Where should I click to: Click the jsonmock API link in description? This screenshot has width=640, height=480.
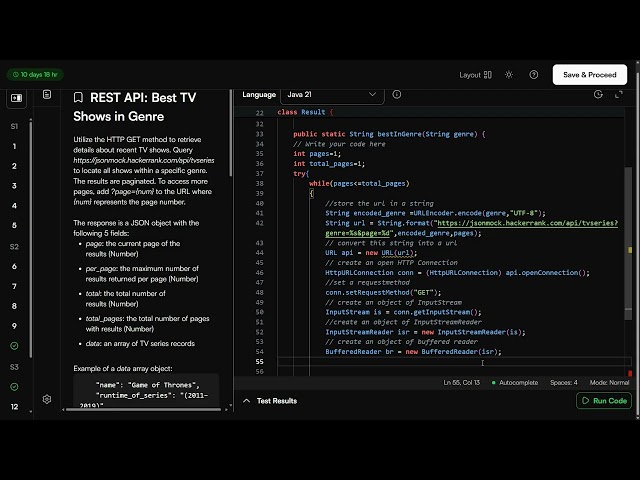[144, 160]
